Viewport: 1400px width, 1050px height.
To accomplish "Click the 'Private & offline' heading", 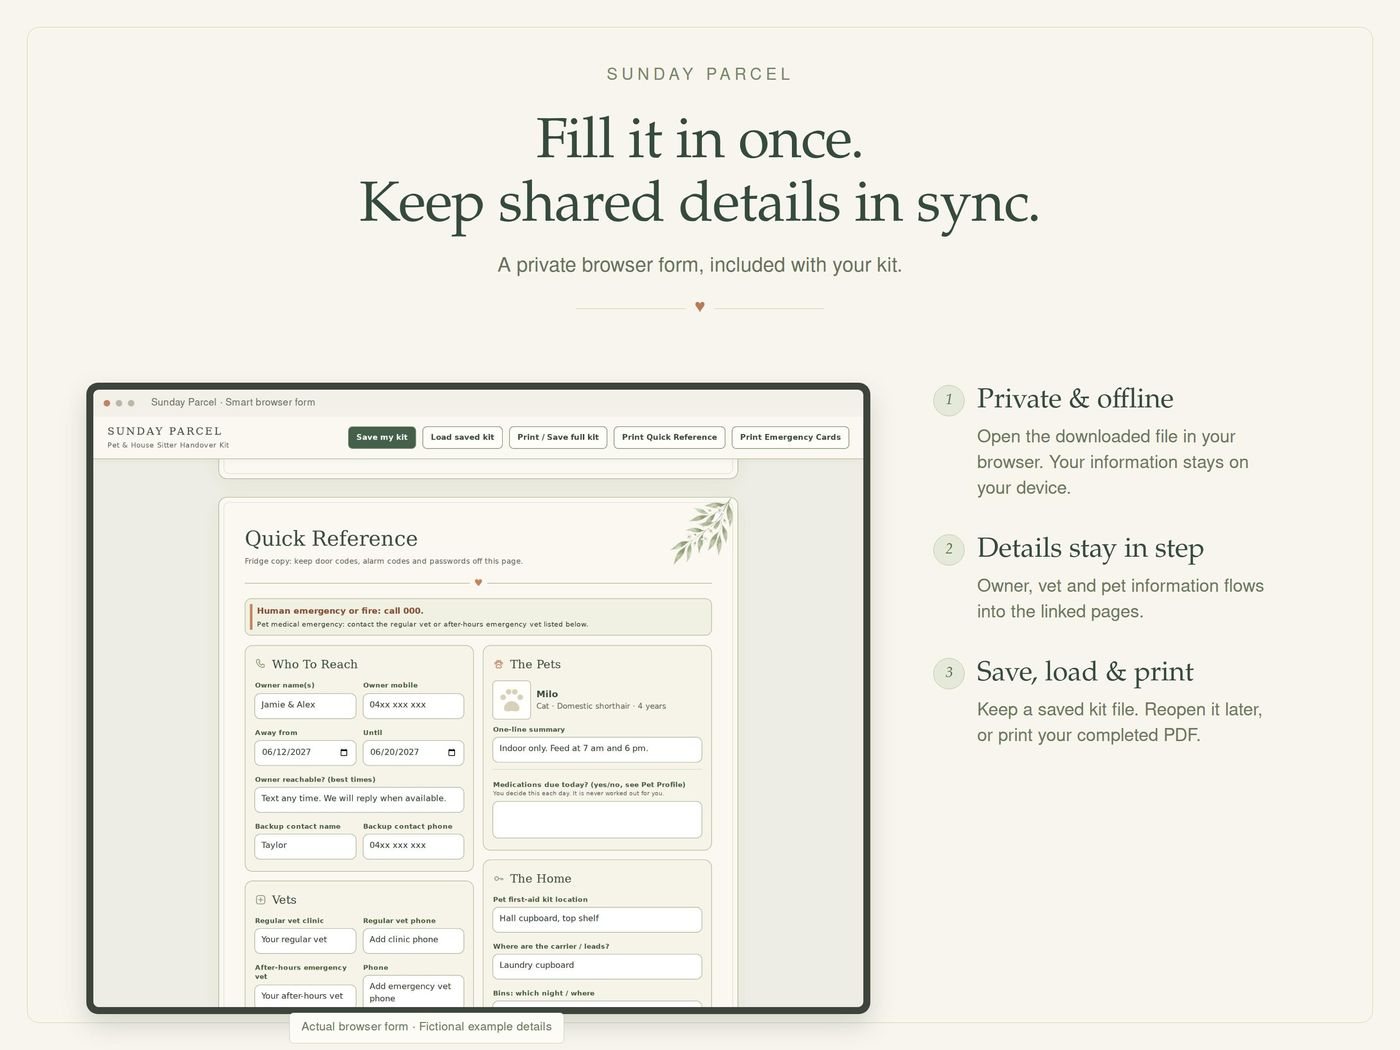I will coord(1075,398).
